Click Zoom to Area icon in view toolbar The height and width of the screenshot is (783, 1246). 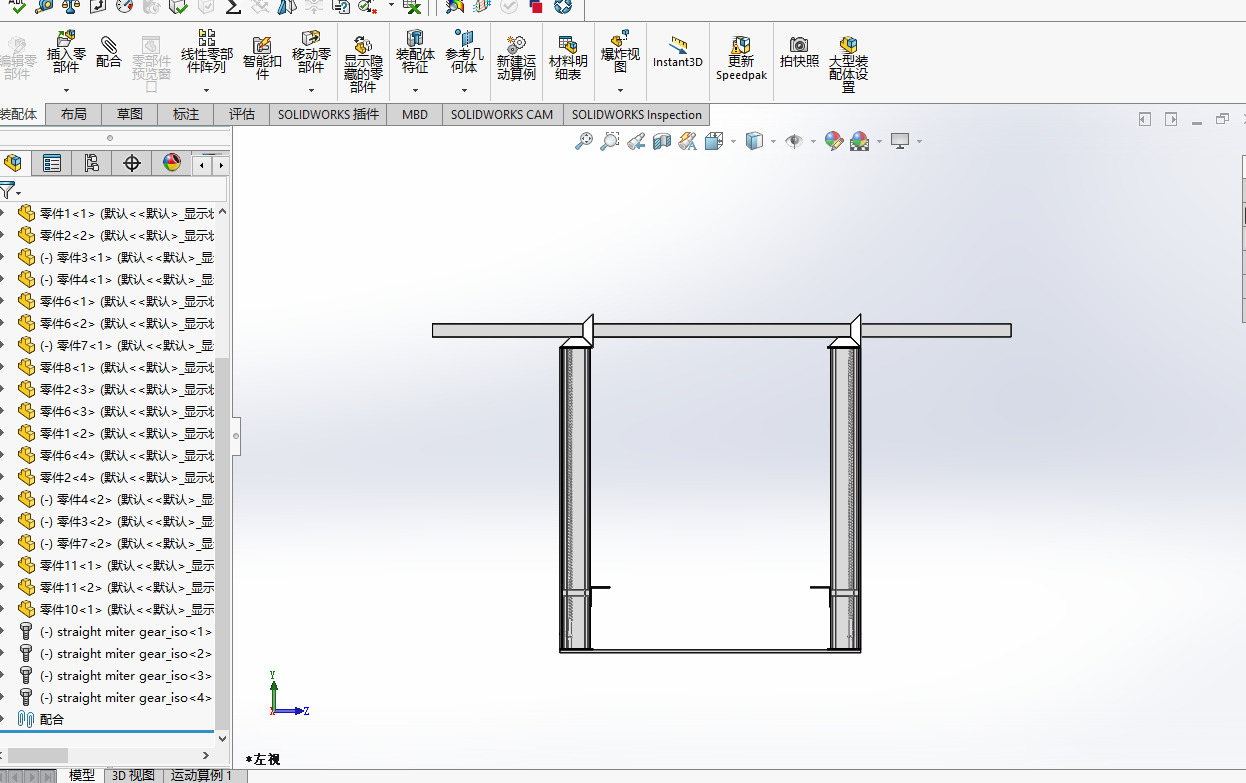tap(610, 142)
